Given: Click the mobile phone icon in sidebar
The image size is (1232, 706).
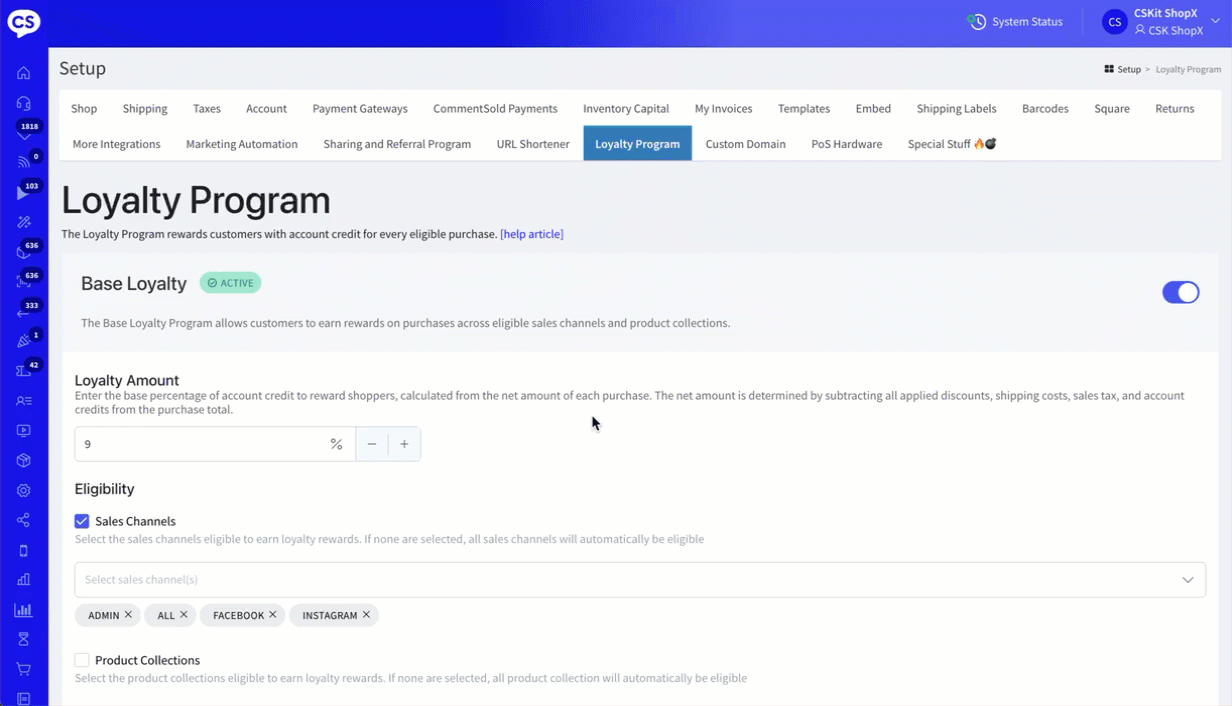Looking at the screenshot, I should [24, 550].
